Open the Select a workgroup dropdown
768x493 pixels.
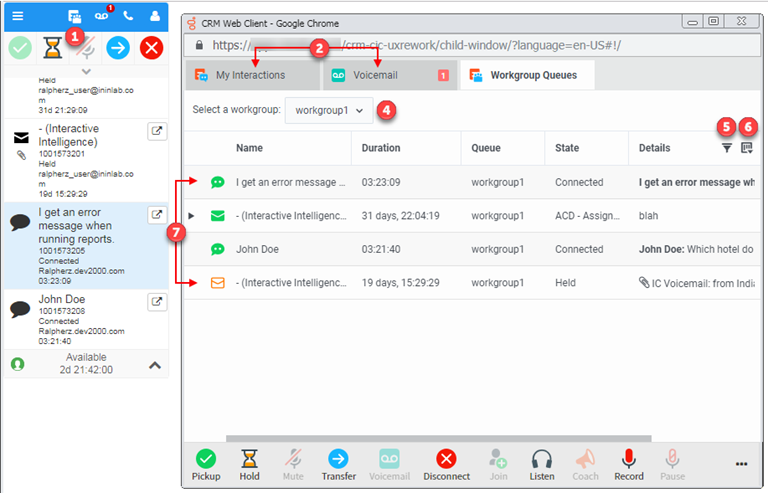[x=329, y=110]
